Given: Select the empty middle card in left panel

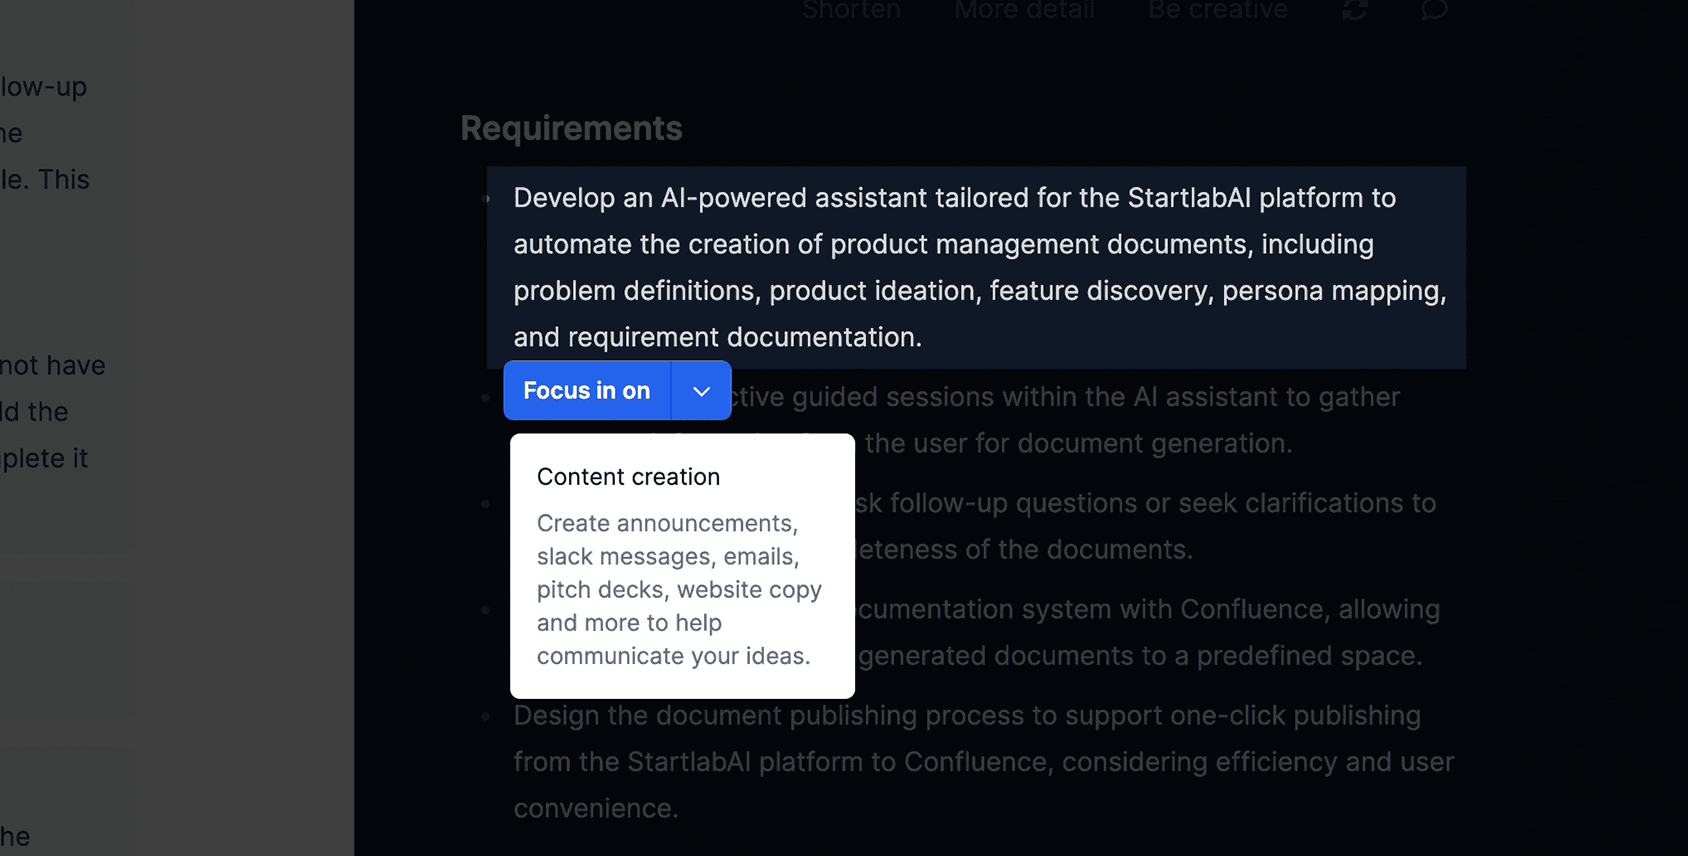Looking at the screenshot, I should pos(66,650).
